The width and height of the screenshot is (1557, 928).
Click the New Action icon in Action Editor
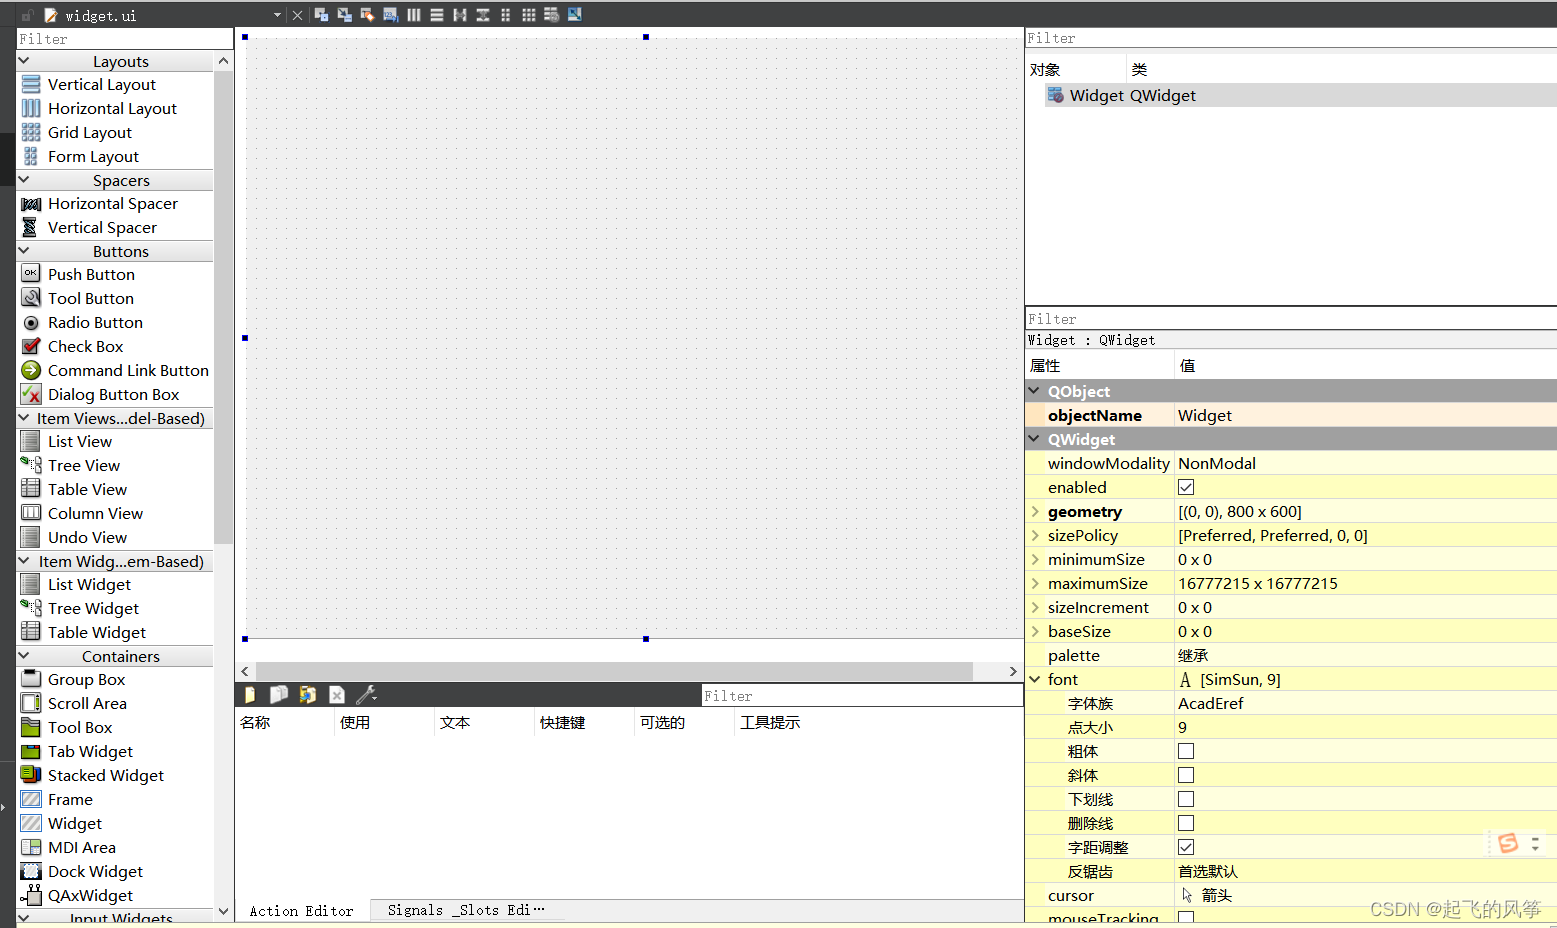[250, 695]
